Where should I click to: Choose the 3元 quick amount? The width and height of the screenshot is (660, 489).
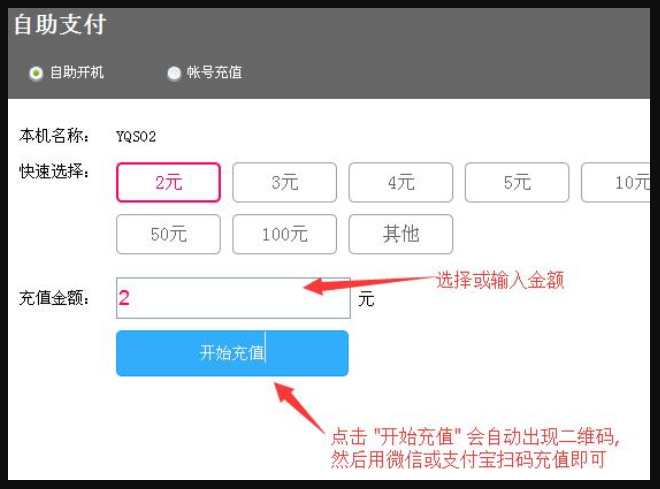tap(285, 182)
